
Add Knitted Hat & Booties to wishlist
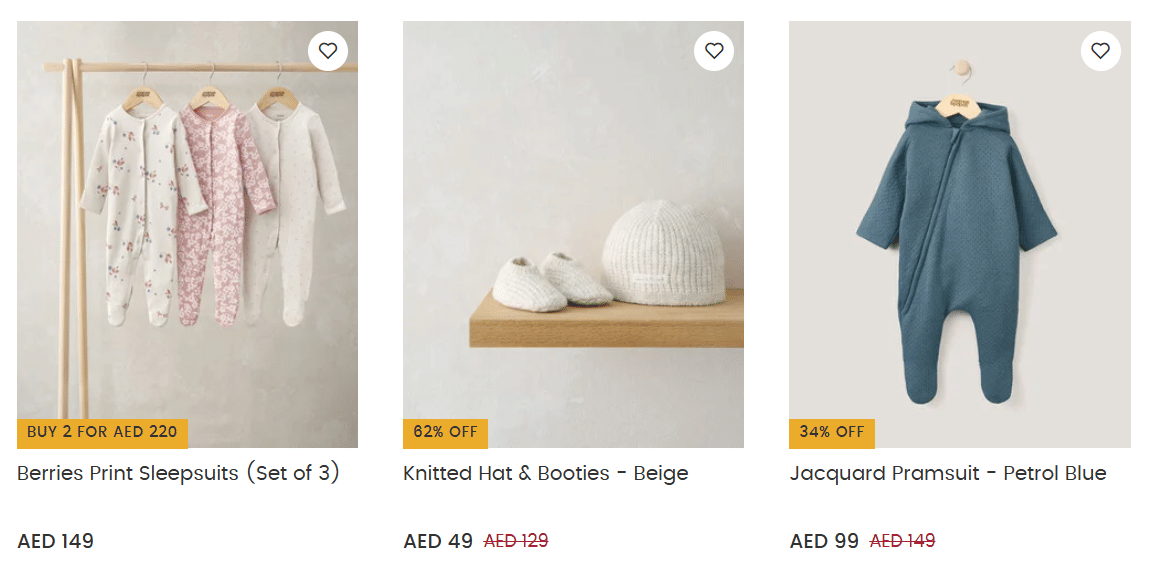714,51
